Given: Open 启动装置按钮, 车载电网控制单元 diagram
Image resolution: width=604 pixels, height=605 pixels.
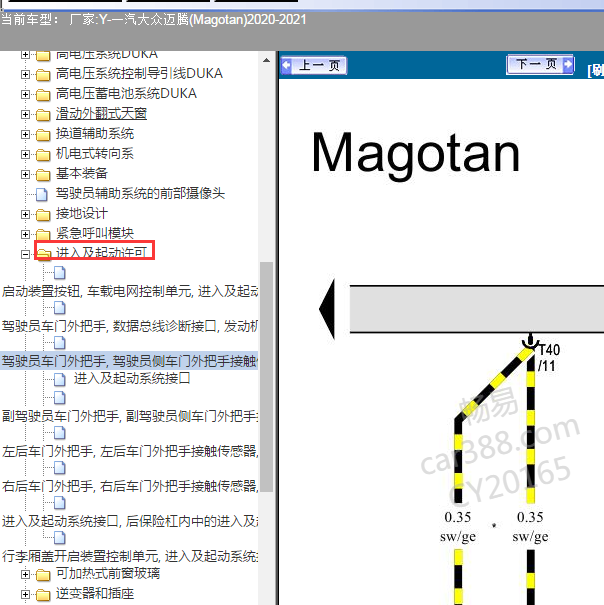Looking at the screenshot, I should click(130, 291).
